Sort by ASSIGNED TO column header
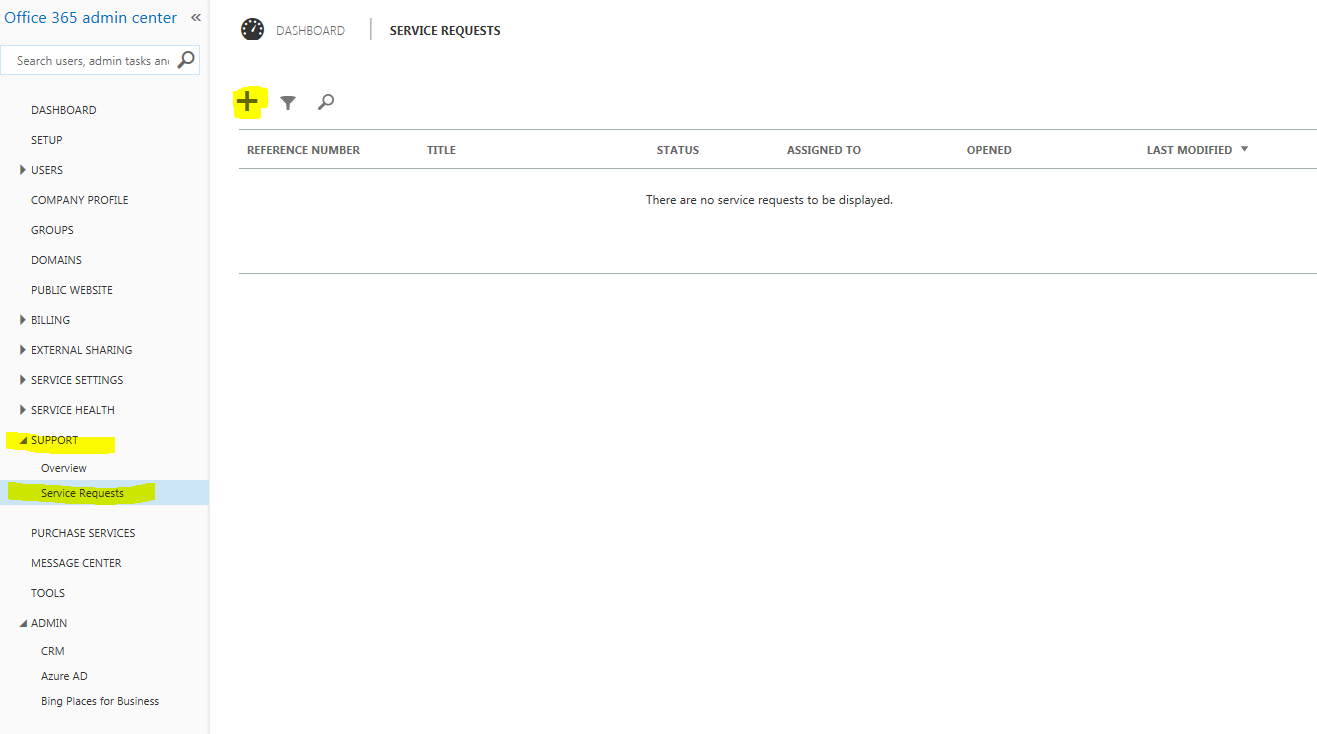This screenshot has width=1317, height=734. 824,150
